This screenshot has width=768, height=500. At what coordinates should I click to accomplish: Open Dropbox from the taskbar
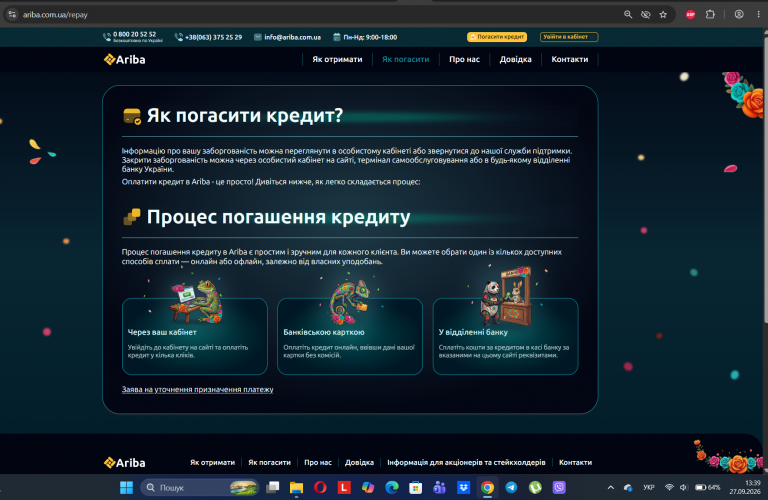463,488
